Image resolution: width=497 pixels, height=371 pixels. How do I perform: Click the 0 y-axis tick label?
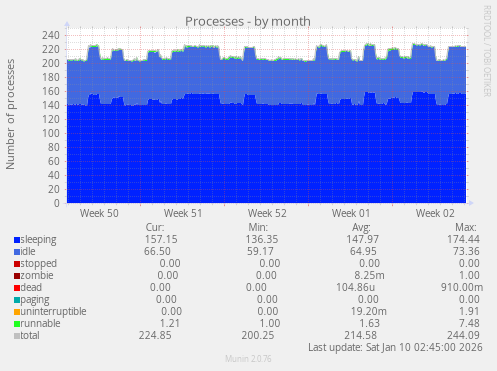(57, 203)
